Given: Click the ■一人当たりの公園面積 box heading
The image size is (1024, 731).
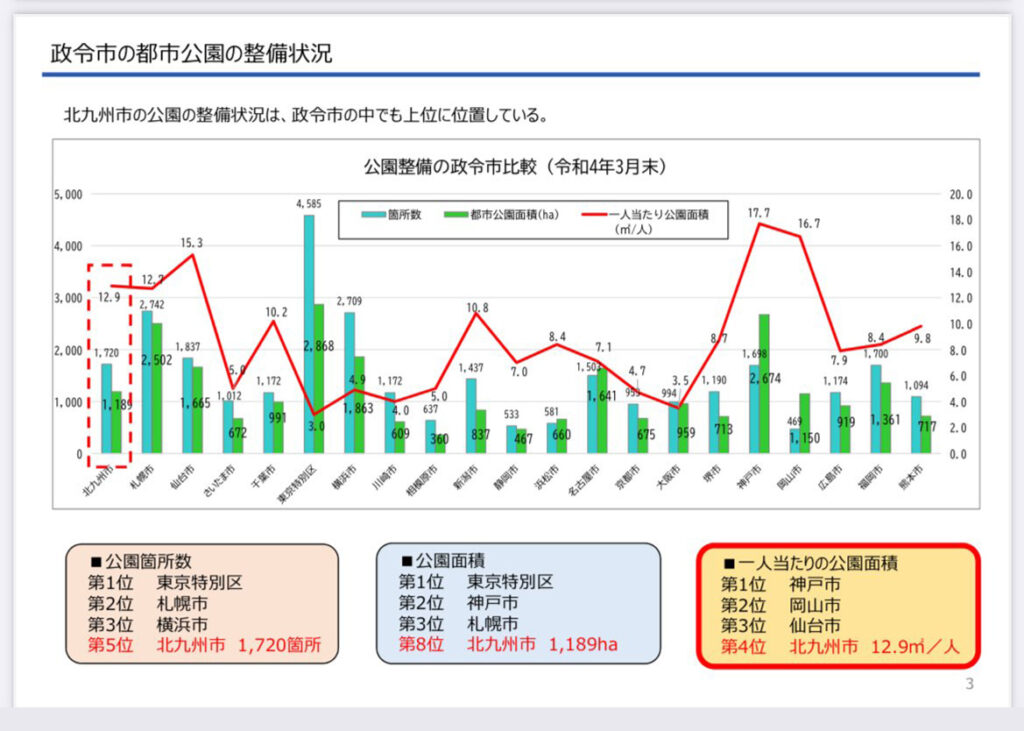Looking at the screenshot, I should [810, 563].
